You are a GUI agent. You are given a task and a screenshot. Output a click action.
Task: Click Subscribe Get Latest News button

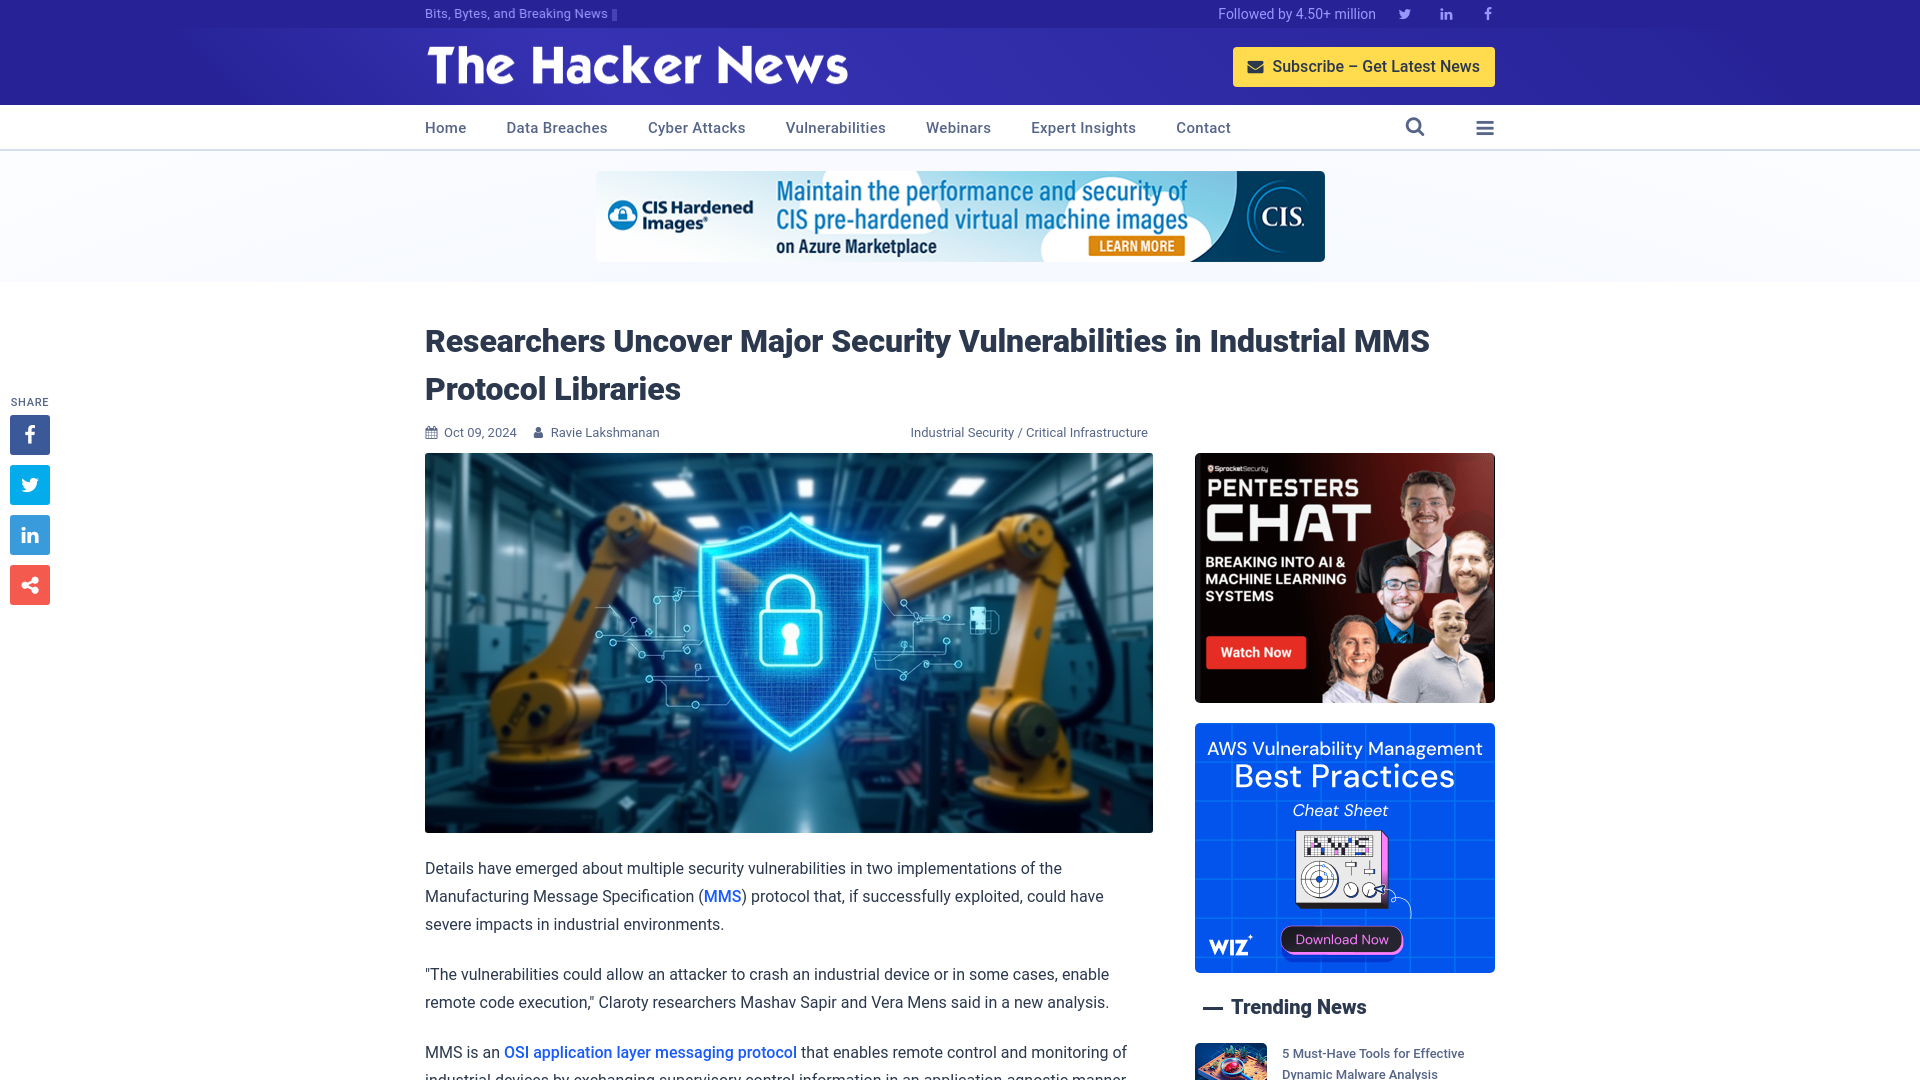coord(1364,66)
